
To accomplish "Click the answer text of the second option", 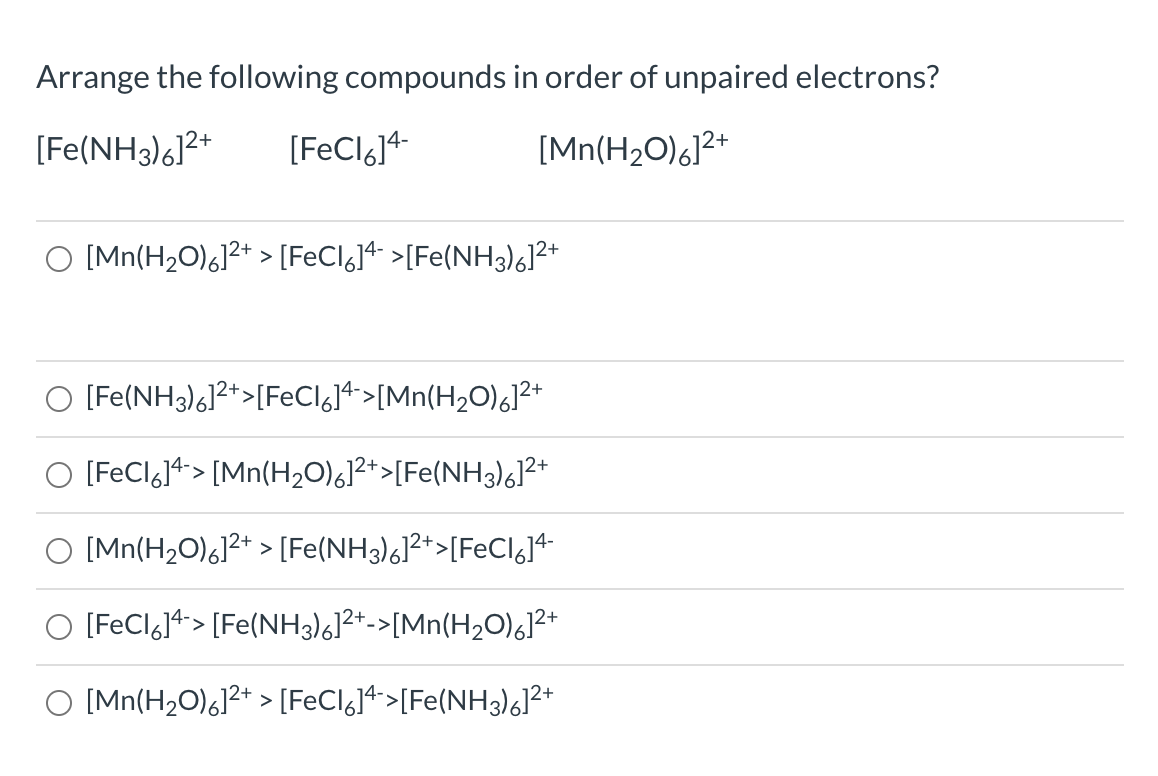I will pos(313,397).
